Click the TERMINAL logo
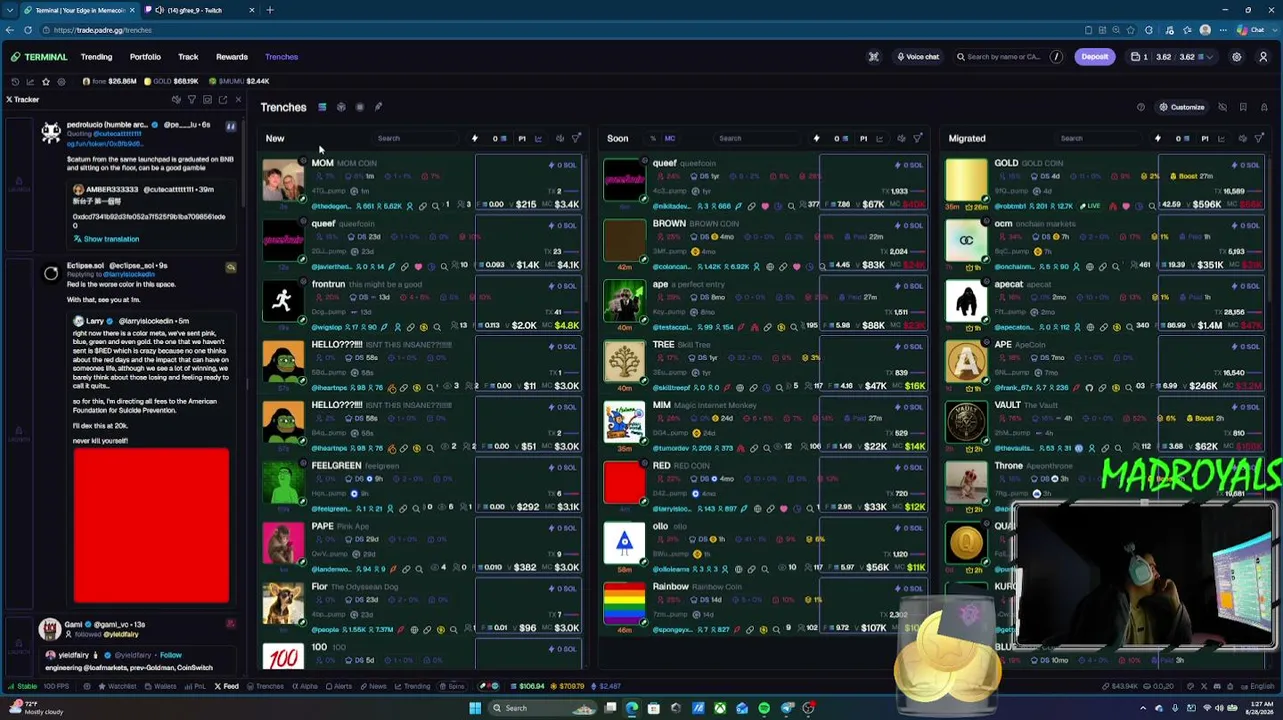 [x=39, y=57]
